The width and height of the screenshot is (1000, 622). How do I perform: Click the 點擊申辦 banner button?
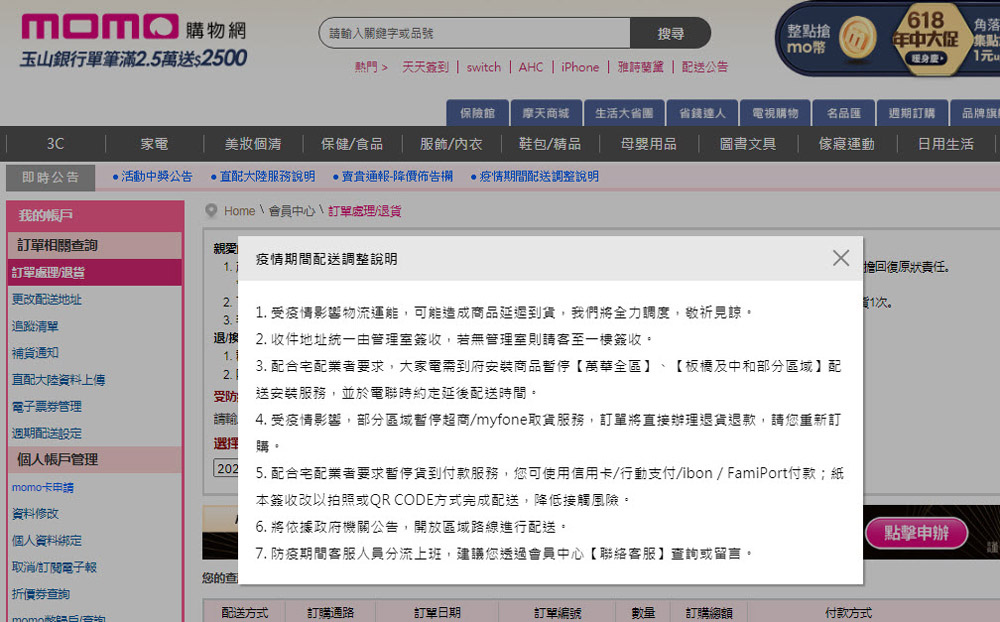click(916, 533)
